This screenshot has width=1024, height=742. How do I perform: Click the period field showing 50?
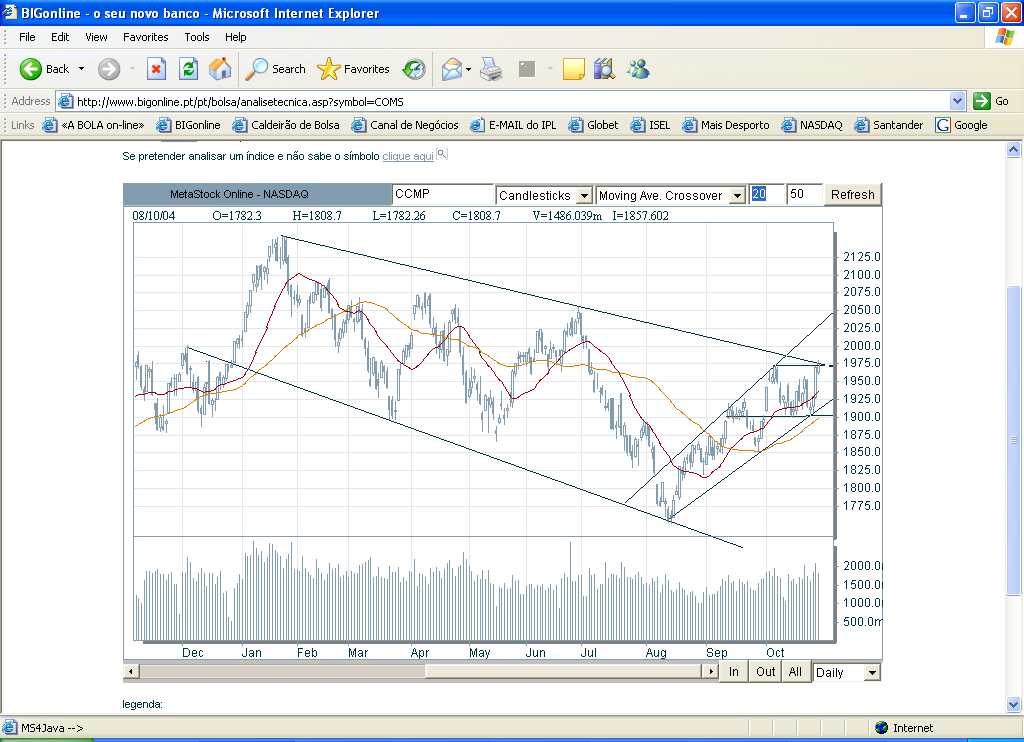[x=805, y=194]
